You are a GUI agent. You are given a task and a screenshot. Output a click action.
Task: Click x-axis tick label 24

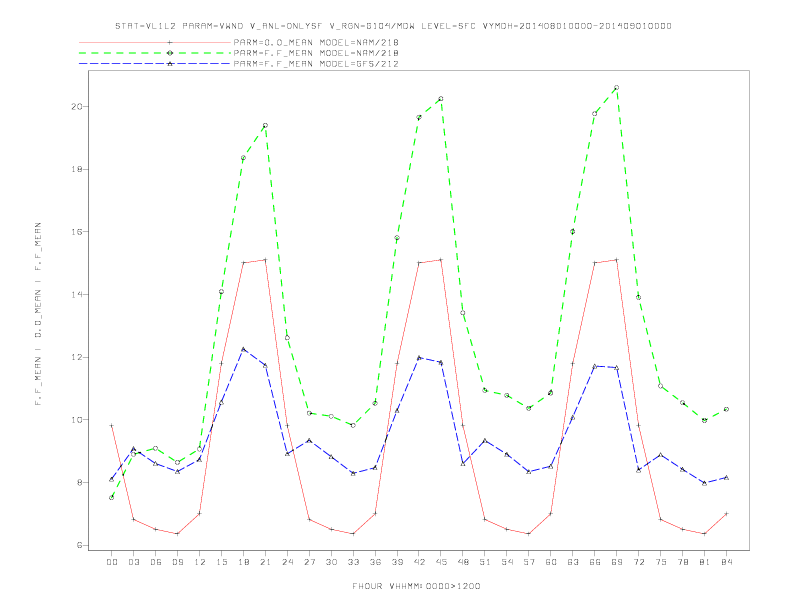[x=287, y=562]
